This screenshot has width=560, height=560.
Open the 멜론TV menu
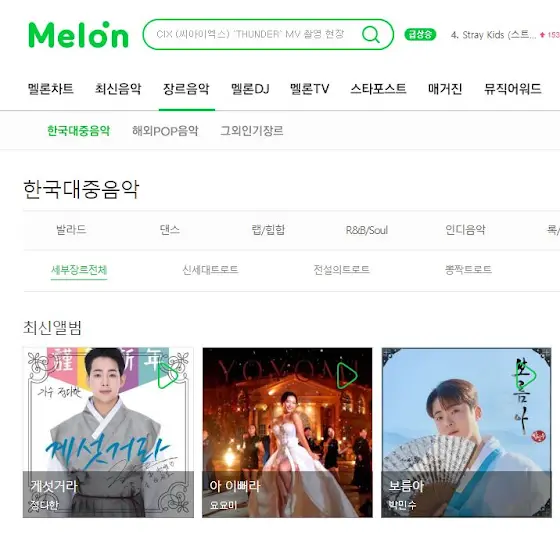[x=309, y=89]
